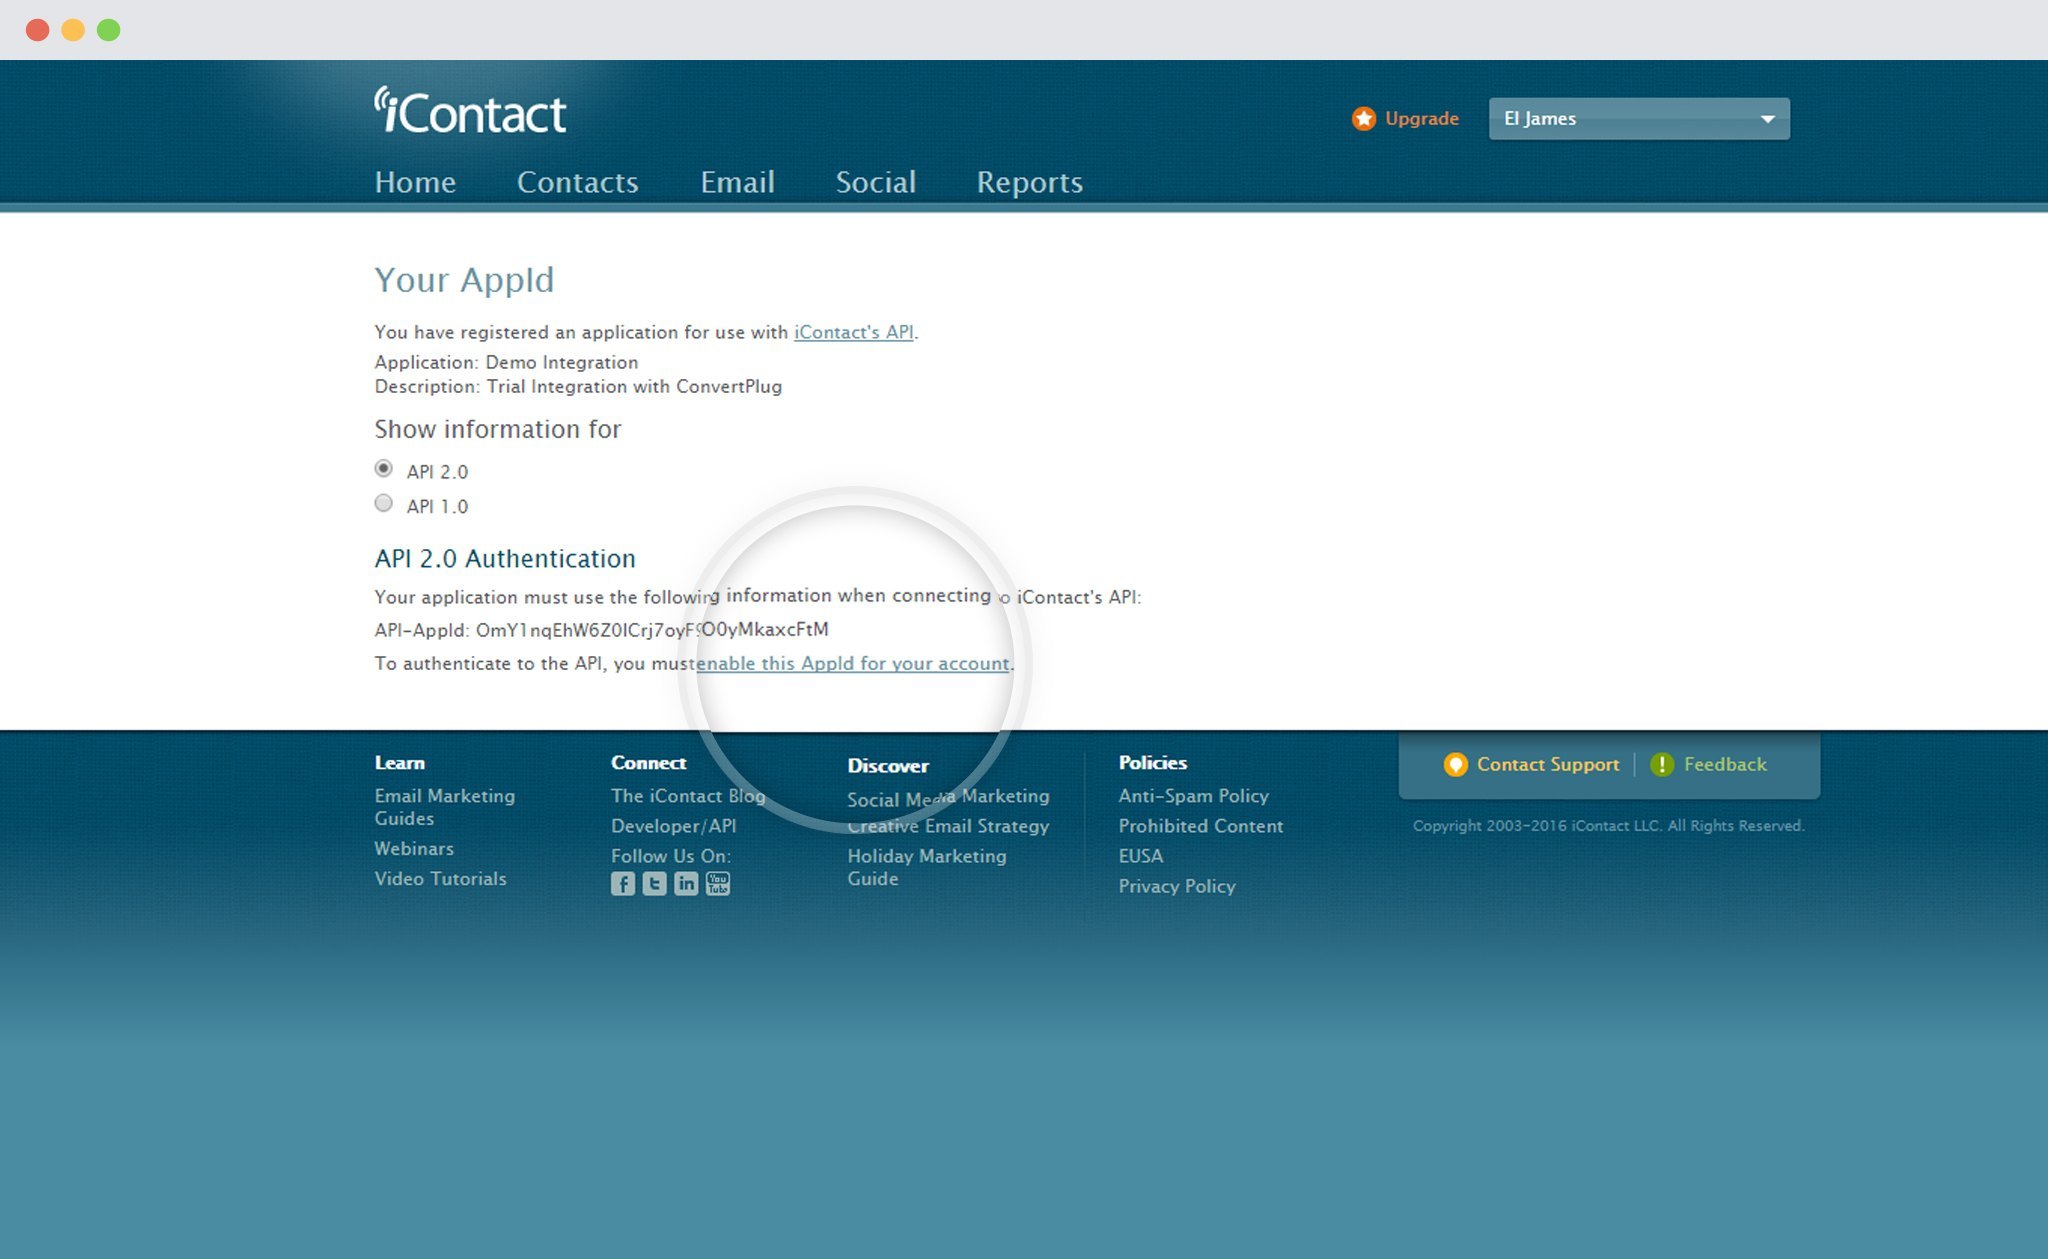Screen dimensions: 2048x1259
Task: Click the green Feedback exclamation icon
Action: click(1661, 765)
